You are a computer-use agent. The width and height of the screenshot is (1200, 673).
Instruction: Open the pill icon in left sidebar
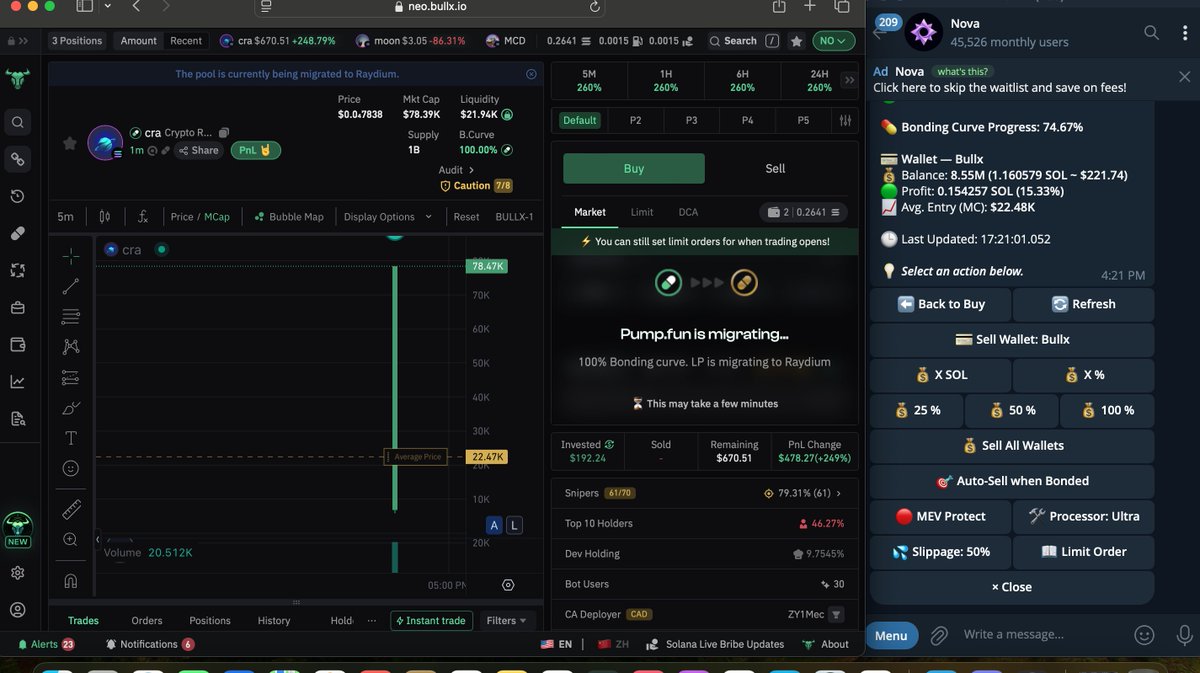click(x=18, y=233)
